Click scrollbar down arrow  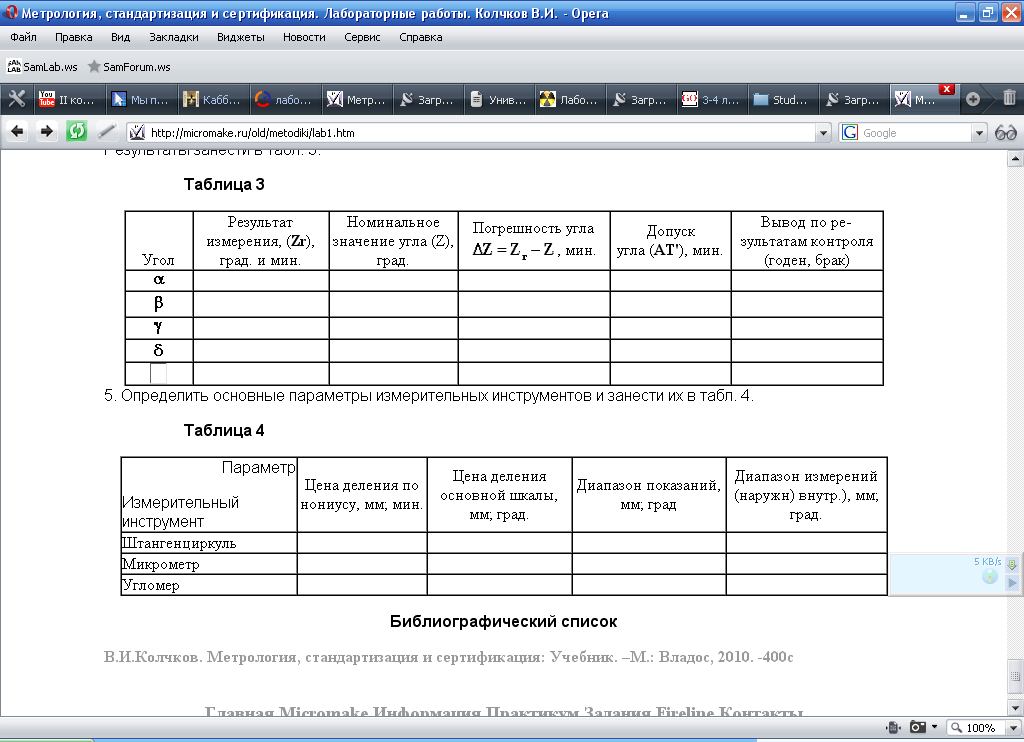tap(1015, 707)
